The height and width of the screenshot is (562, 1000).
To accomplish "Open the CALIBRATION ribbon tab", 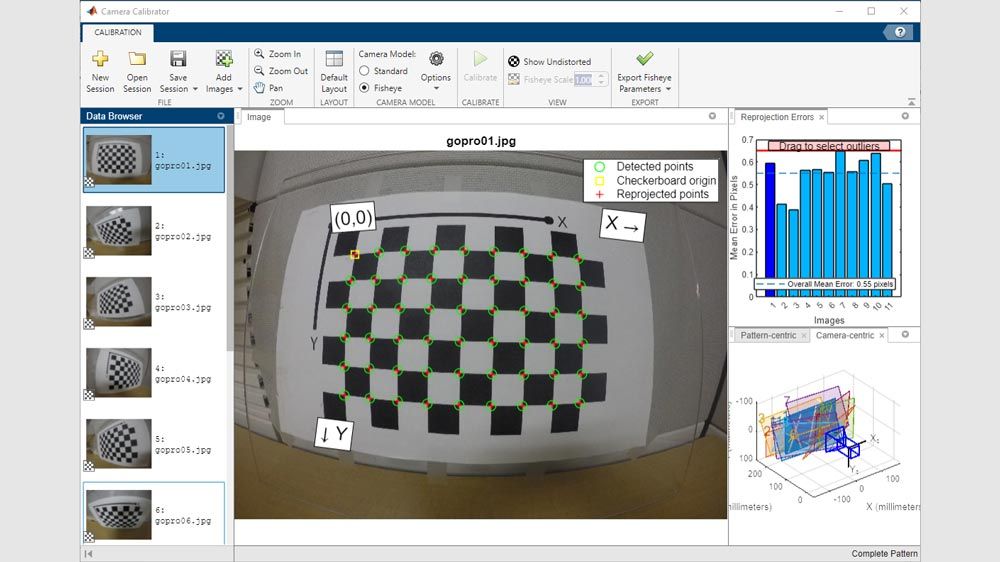I will (118, 32).
